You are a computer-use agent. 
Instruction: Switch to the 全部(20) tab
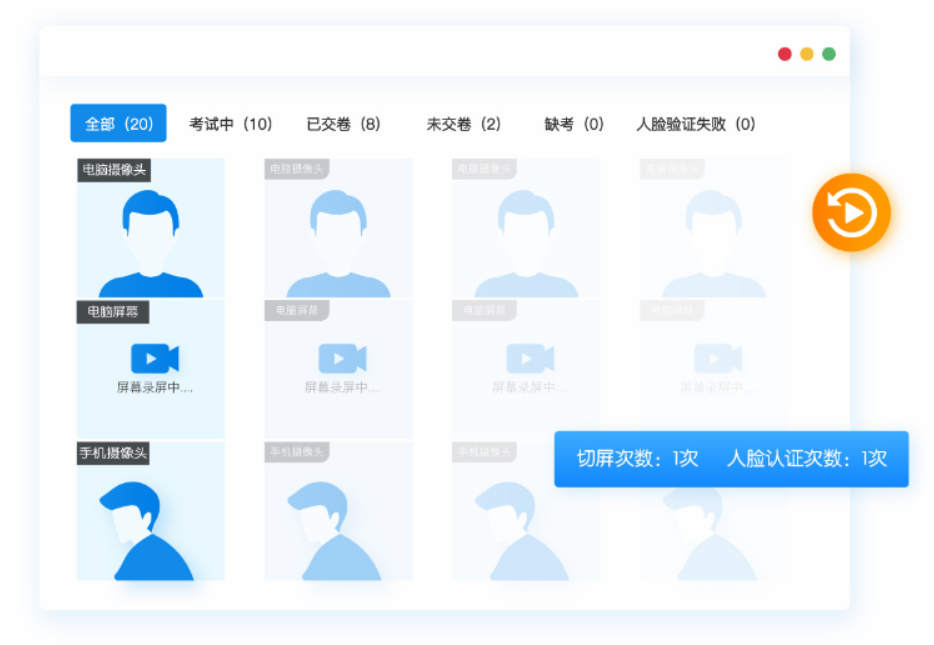[118, 124]
